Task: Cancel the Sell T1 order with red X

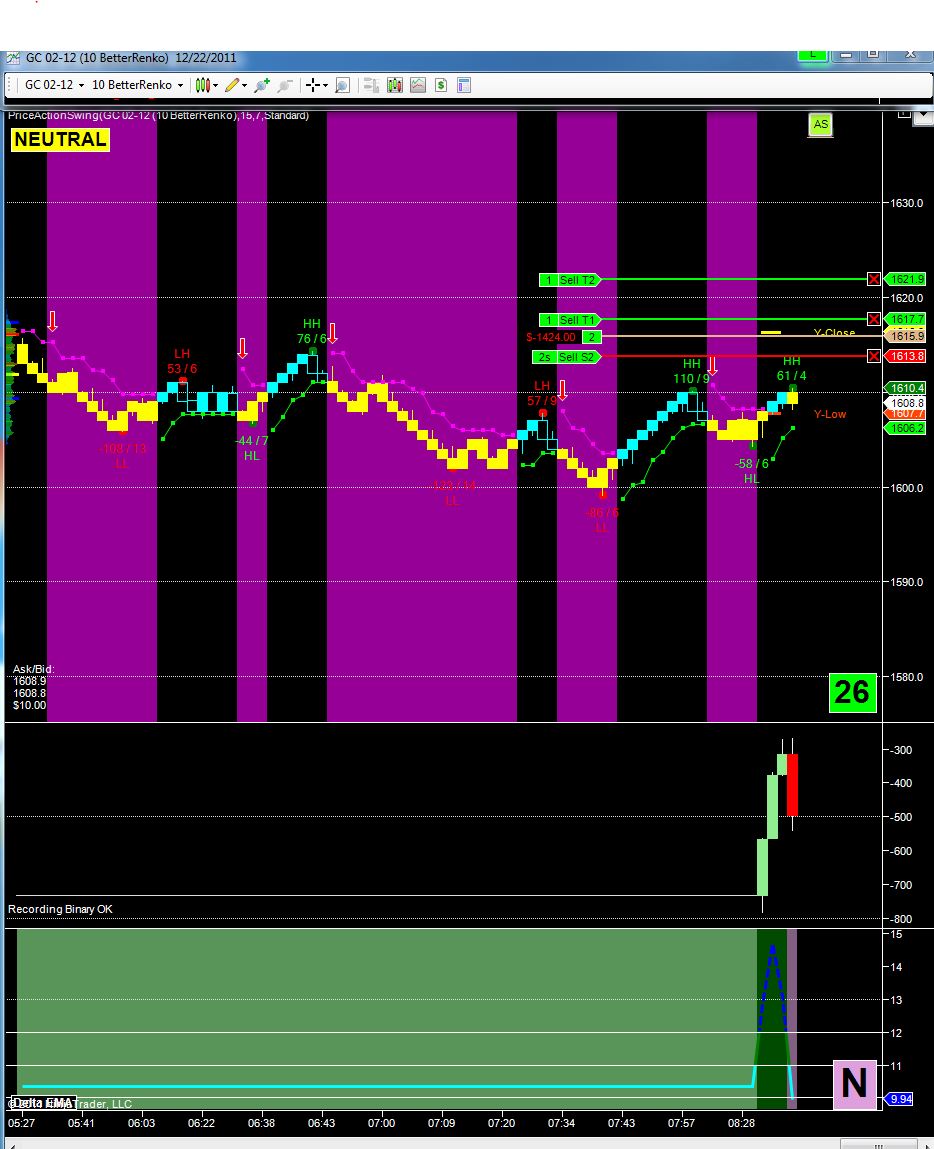Action: 873,319
